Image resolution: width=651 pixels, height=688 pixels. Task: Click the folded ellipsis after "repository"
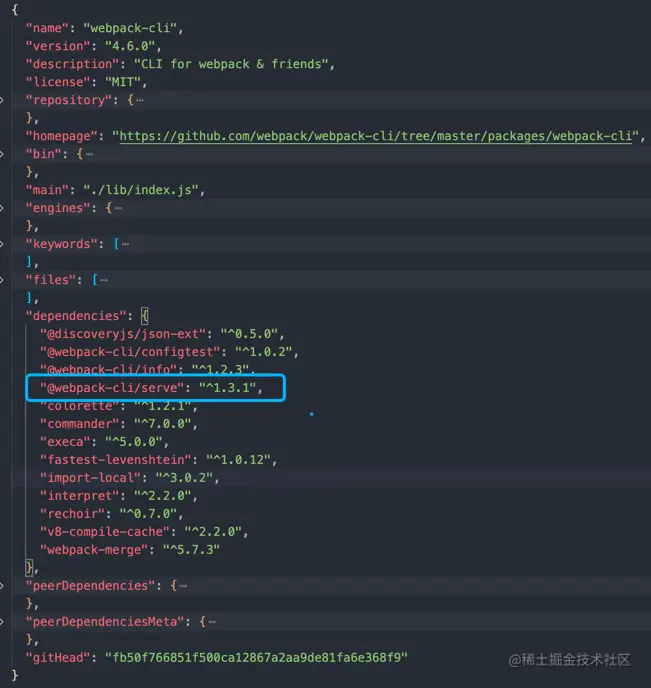(140, 100)
